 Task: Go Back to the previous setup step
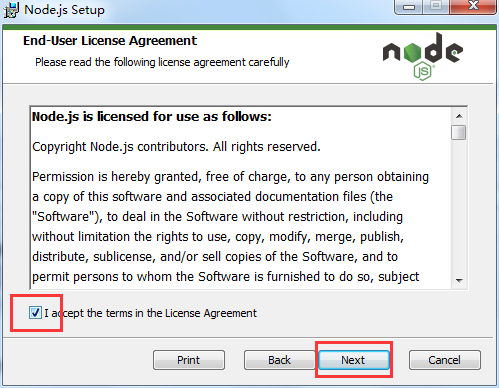pos(279,360)
